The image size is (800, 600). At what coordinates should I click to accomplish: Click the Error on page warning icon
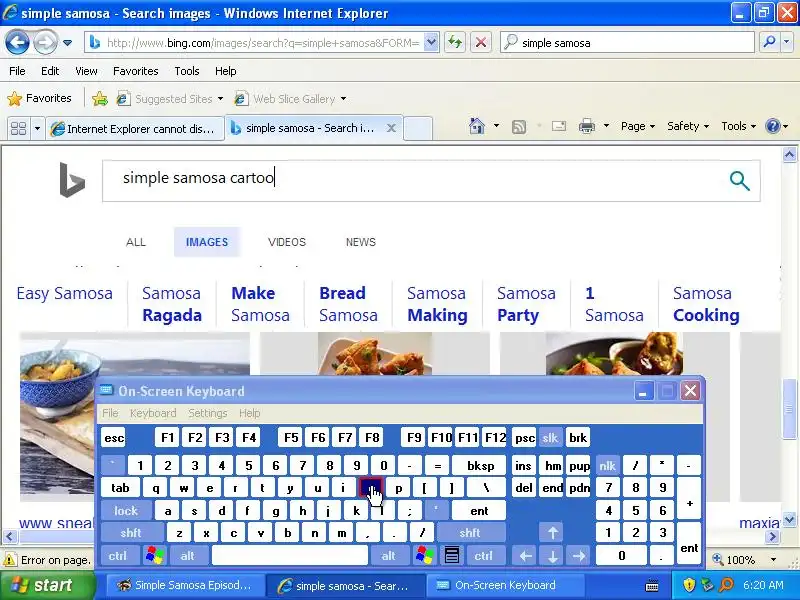coord(9,560)
